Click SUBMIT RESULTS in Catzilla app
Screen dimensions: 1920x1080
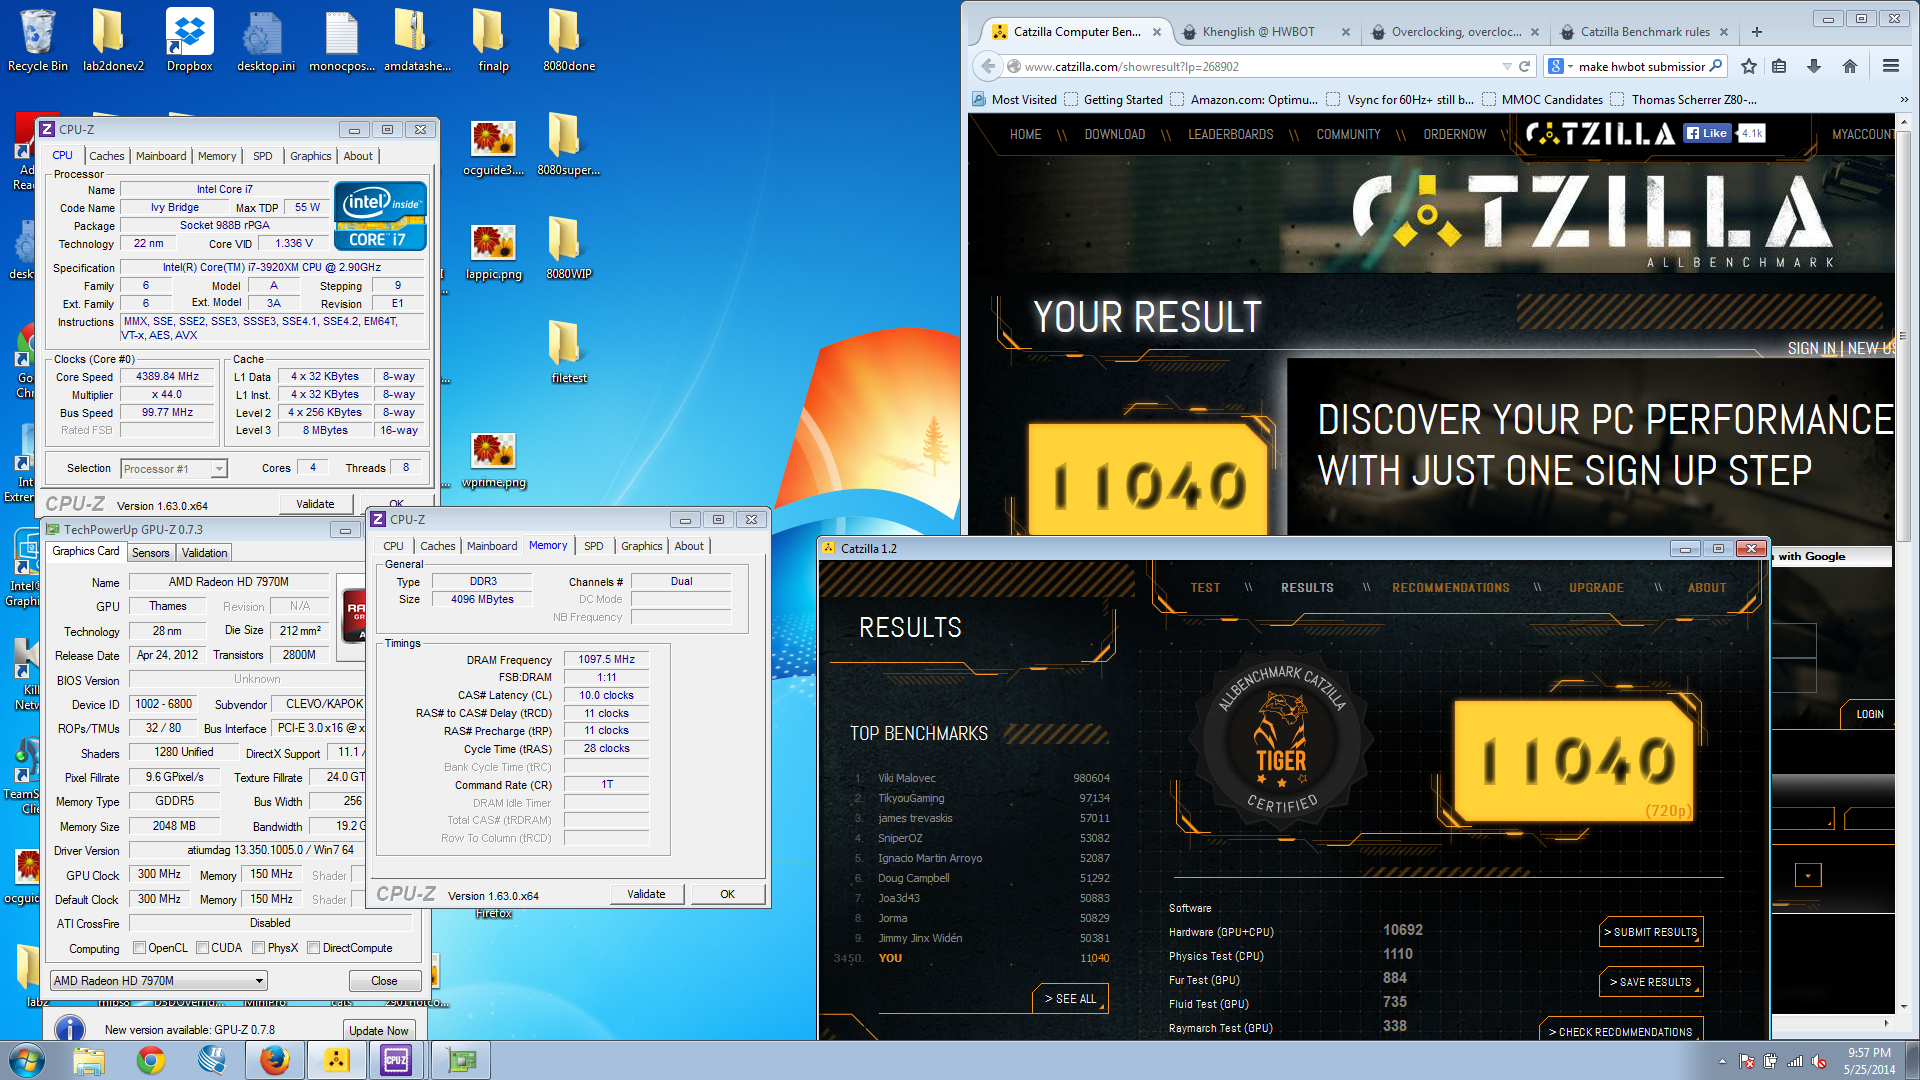(x=1650, y=932)
